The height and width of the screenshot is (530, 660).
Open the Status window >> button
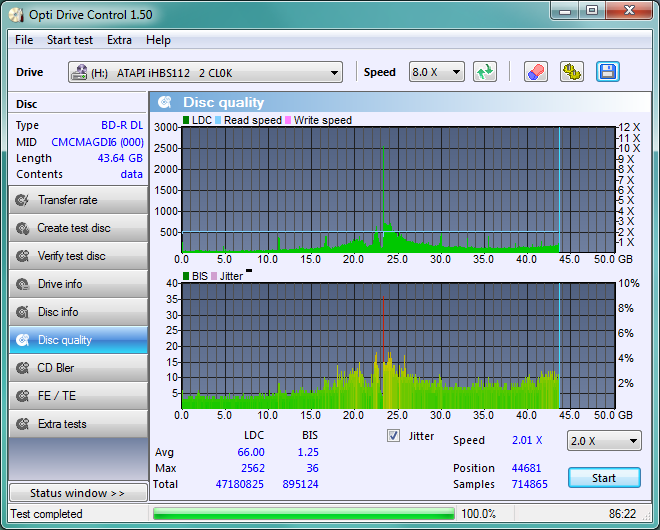(78, 493)
